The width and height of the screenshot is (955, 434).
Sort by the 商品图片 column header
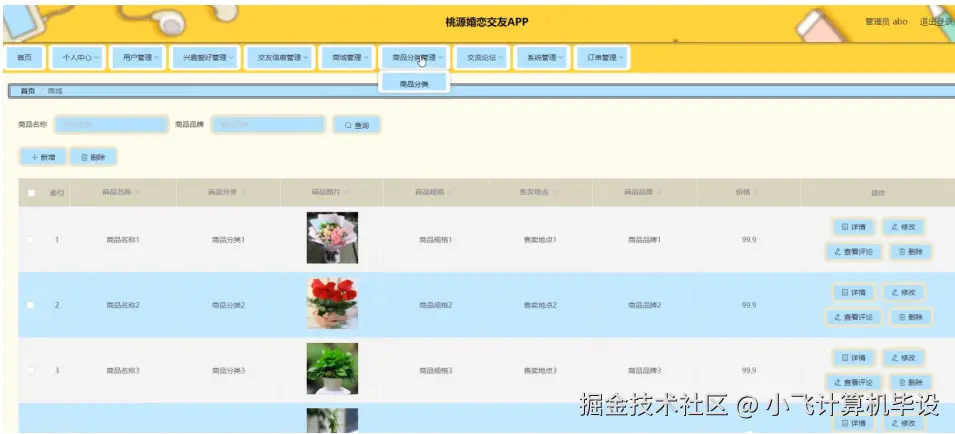(x=332, y=192)
